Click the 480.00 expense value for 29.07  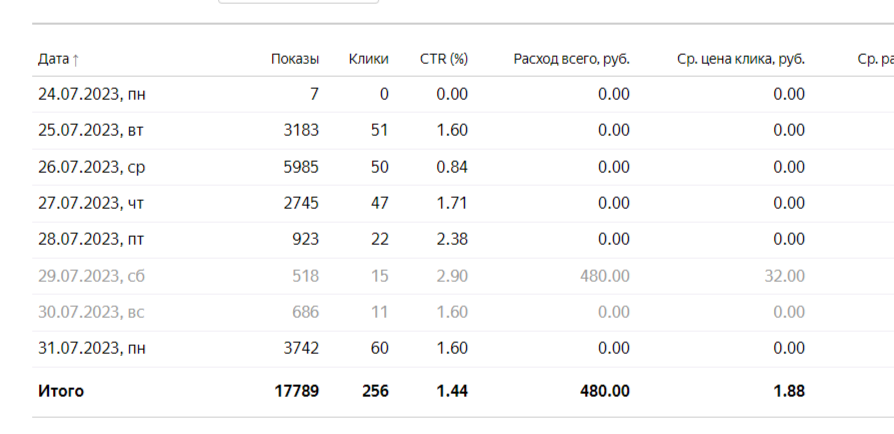604,276
